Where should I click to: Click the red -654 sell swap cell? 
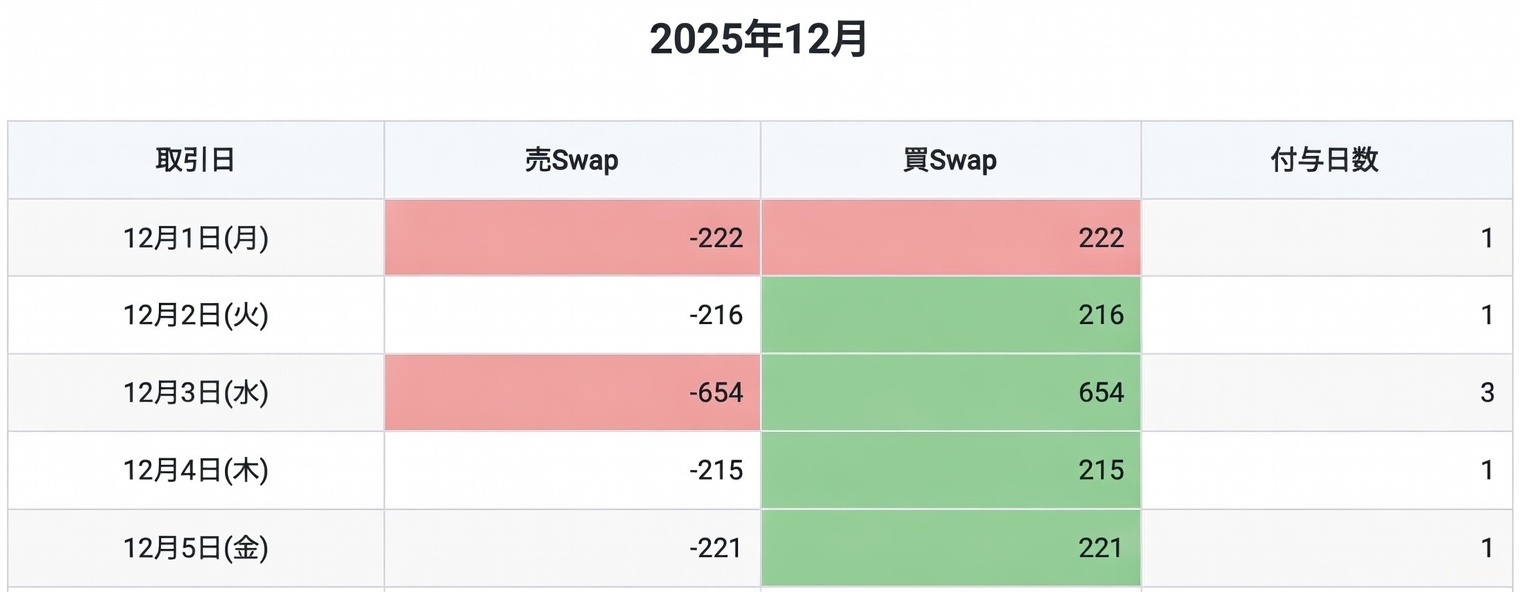(x=572, y=393)
